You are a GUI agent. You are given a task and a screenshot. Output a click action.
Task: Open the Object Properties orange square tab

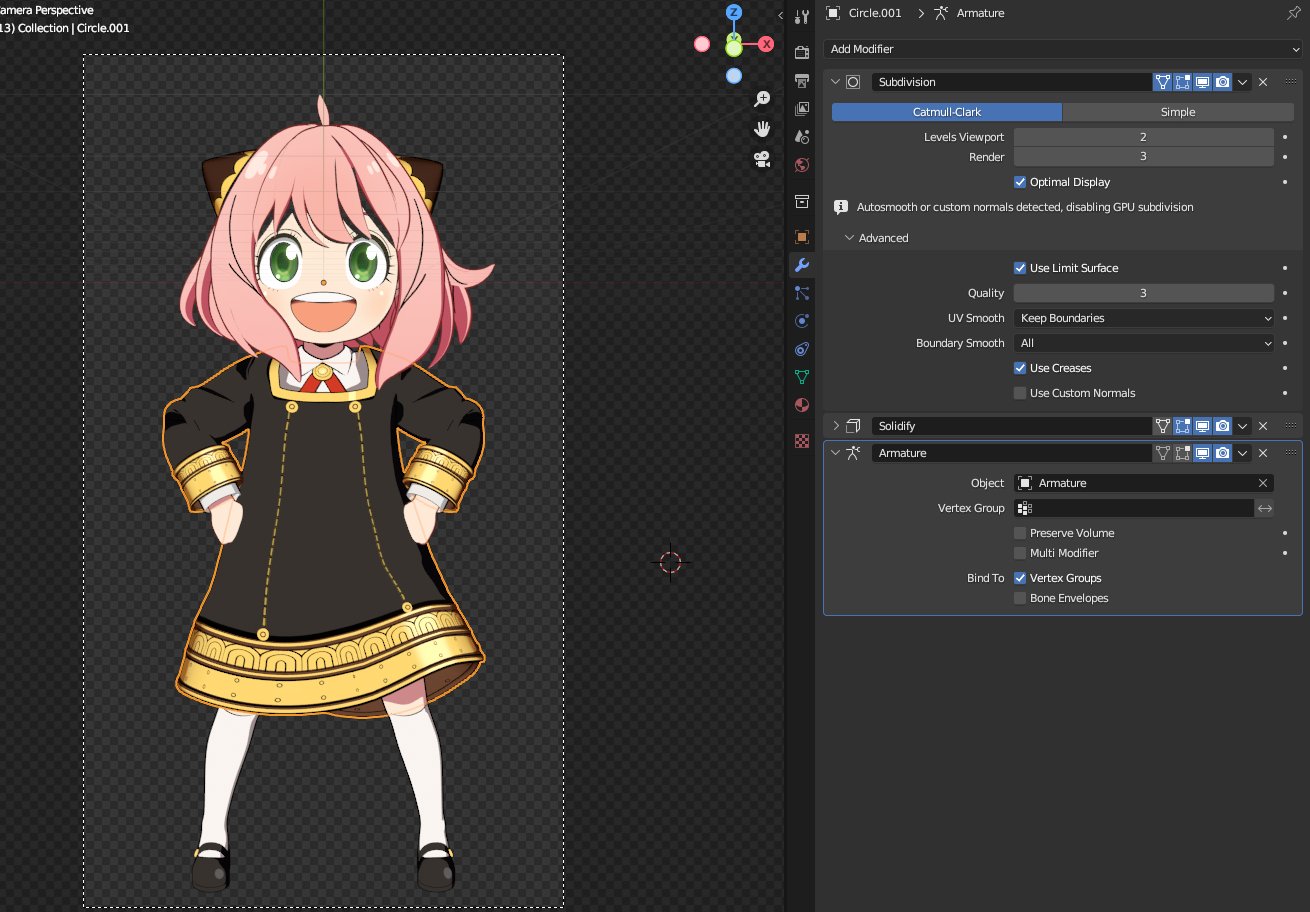(801, 235)
